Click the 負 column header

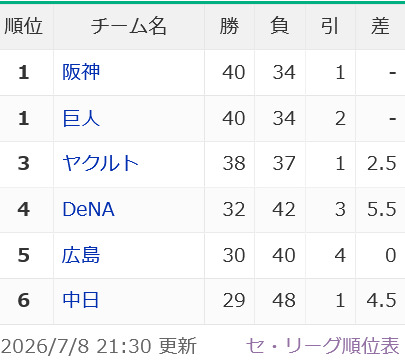tap(280, 26)
